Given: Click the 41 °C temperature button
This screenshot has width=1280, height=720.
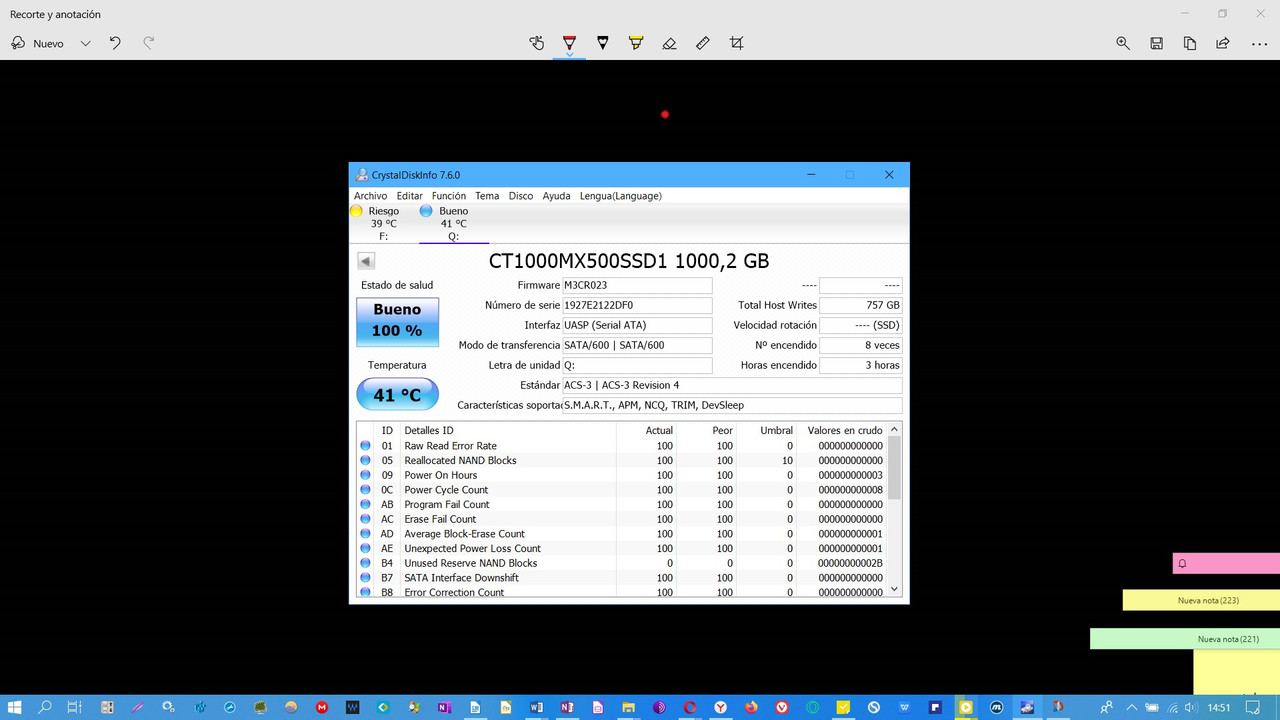Looking at the screenshot, I should (397, 395).
